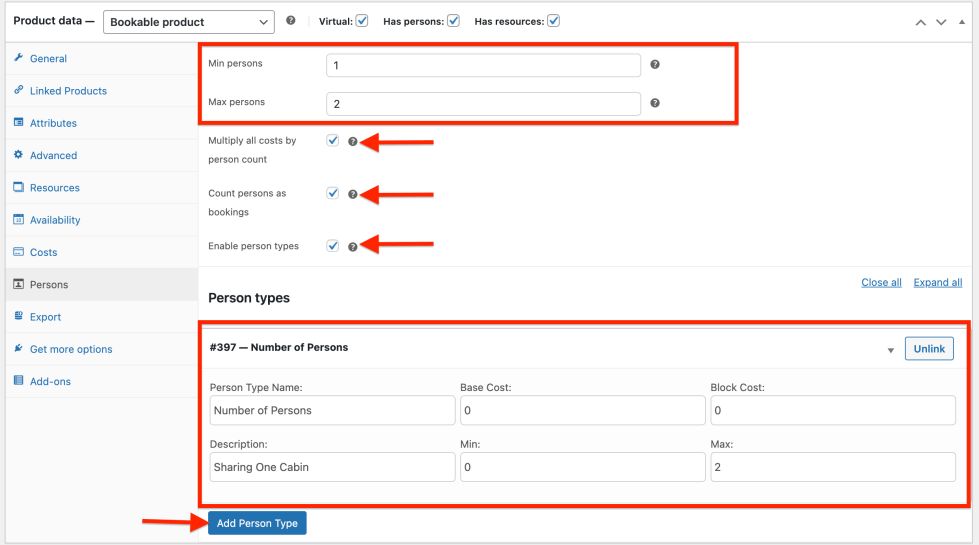Collapse the #397 Number of Persons row

[x=890, y=350]
